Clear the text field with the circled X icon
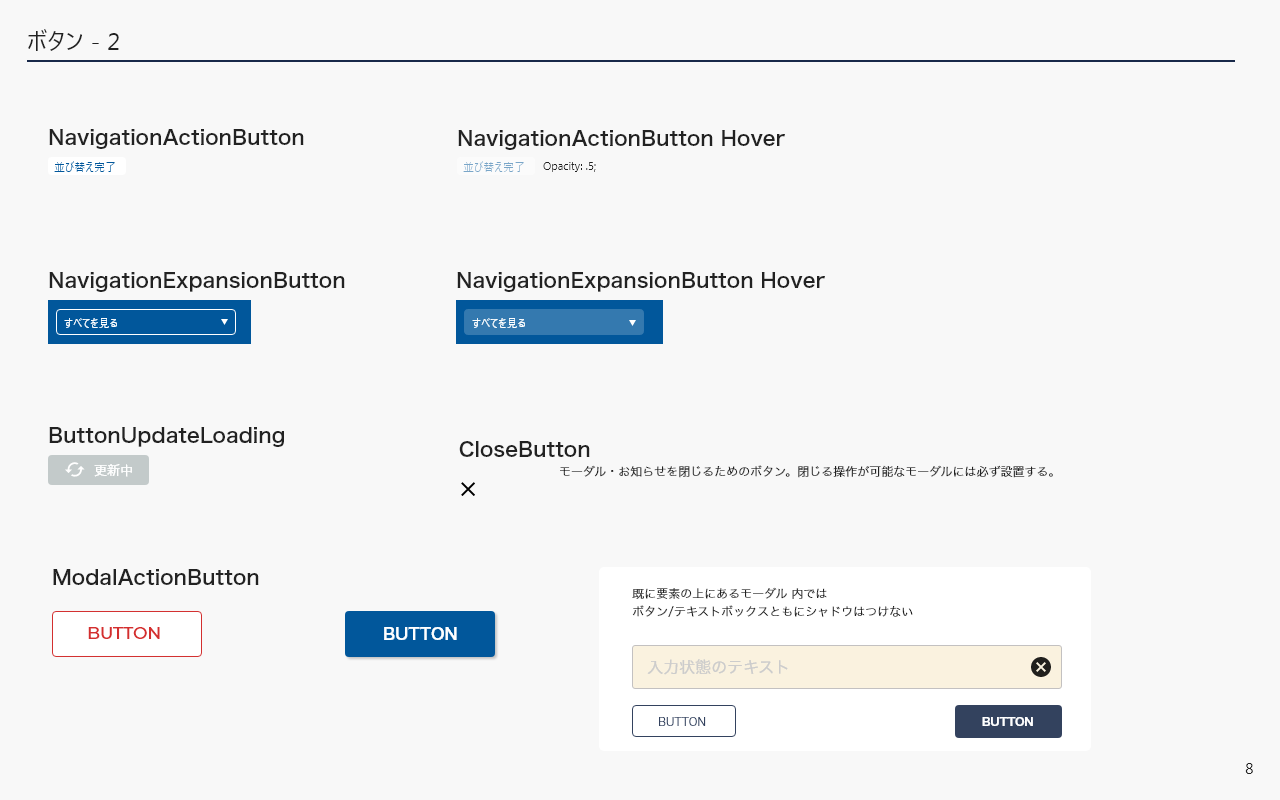Screen dimensions: 1280x800 point(1041,667)
